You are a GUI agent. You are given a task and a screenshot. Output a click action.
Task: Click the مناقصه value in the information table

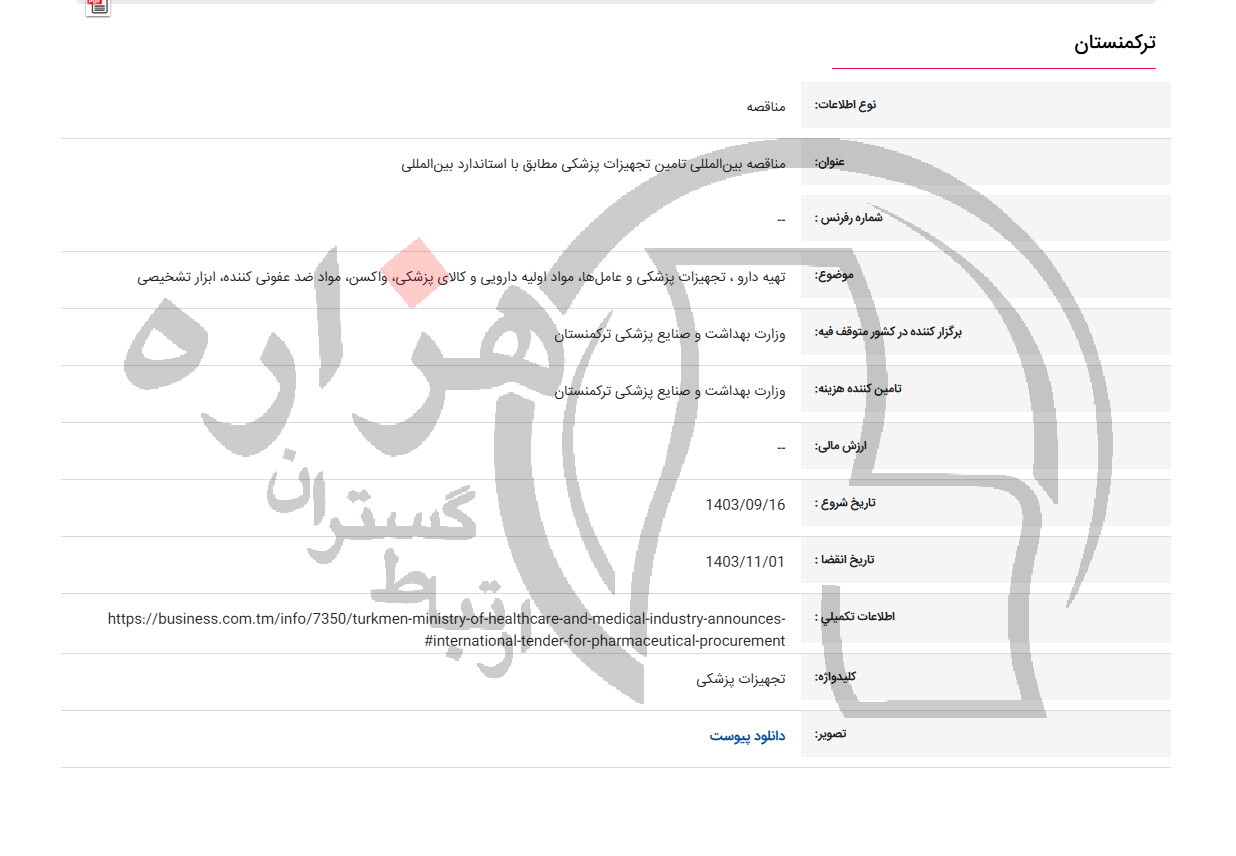pos(765,105)
